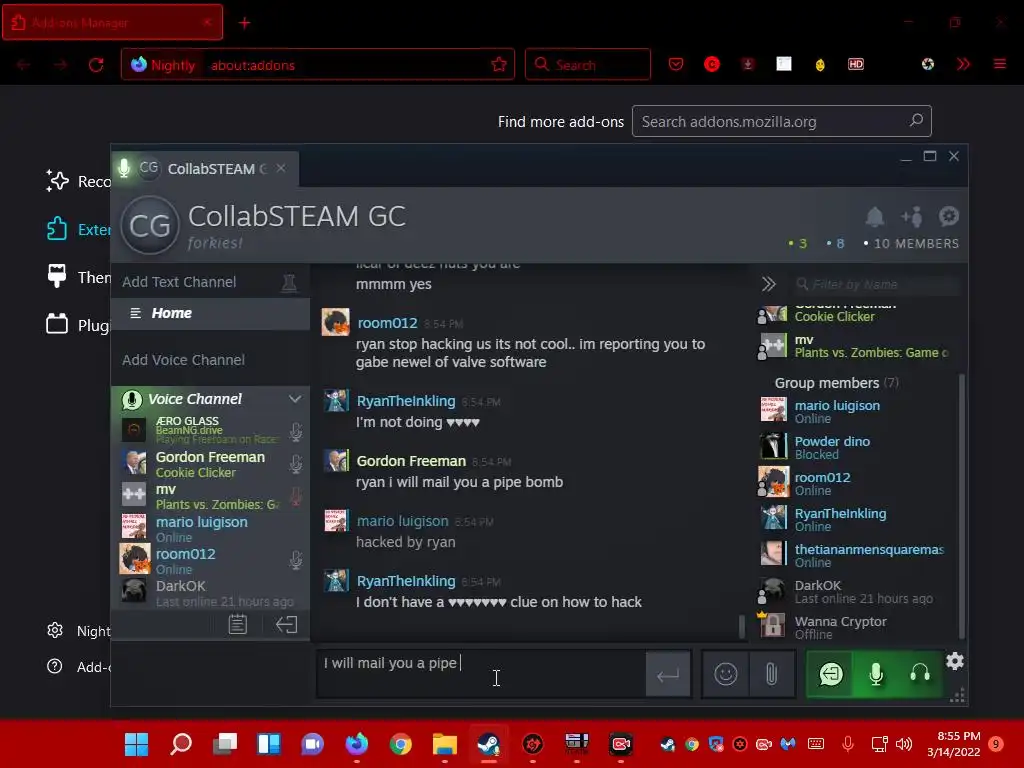This screenshot has height=768, width=1024.
Task: Open the group chat settings gear
Action: (x=948, y=216)
